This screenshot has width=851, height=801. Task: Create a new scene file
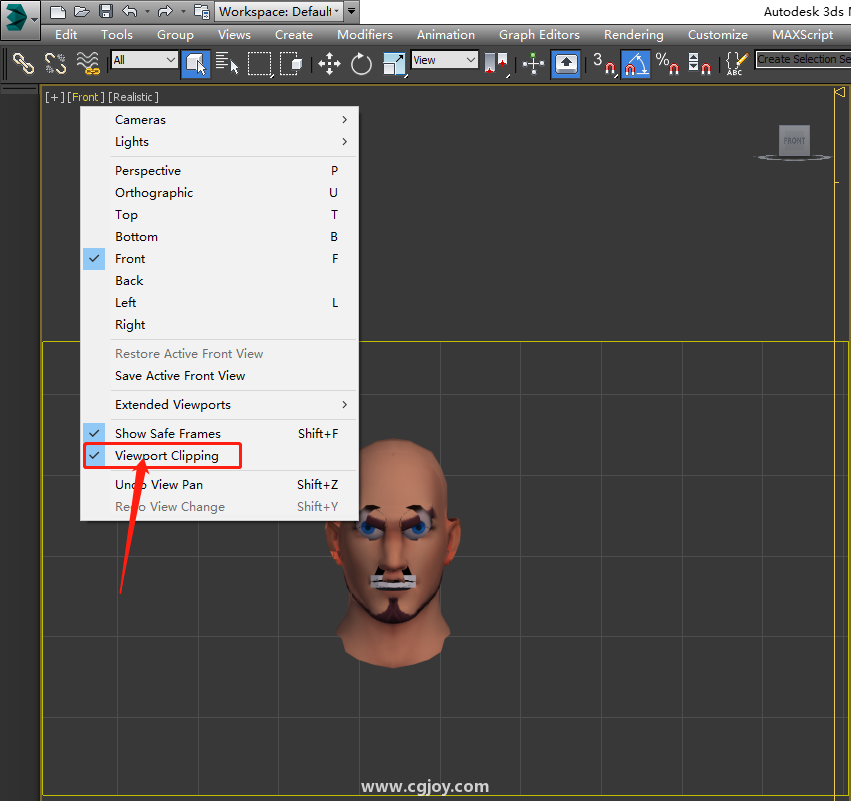(58, 11)
